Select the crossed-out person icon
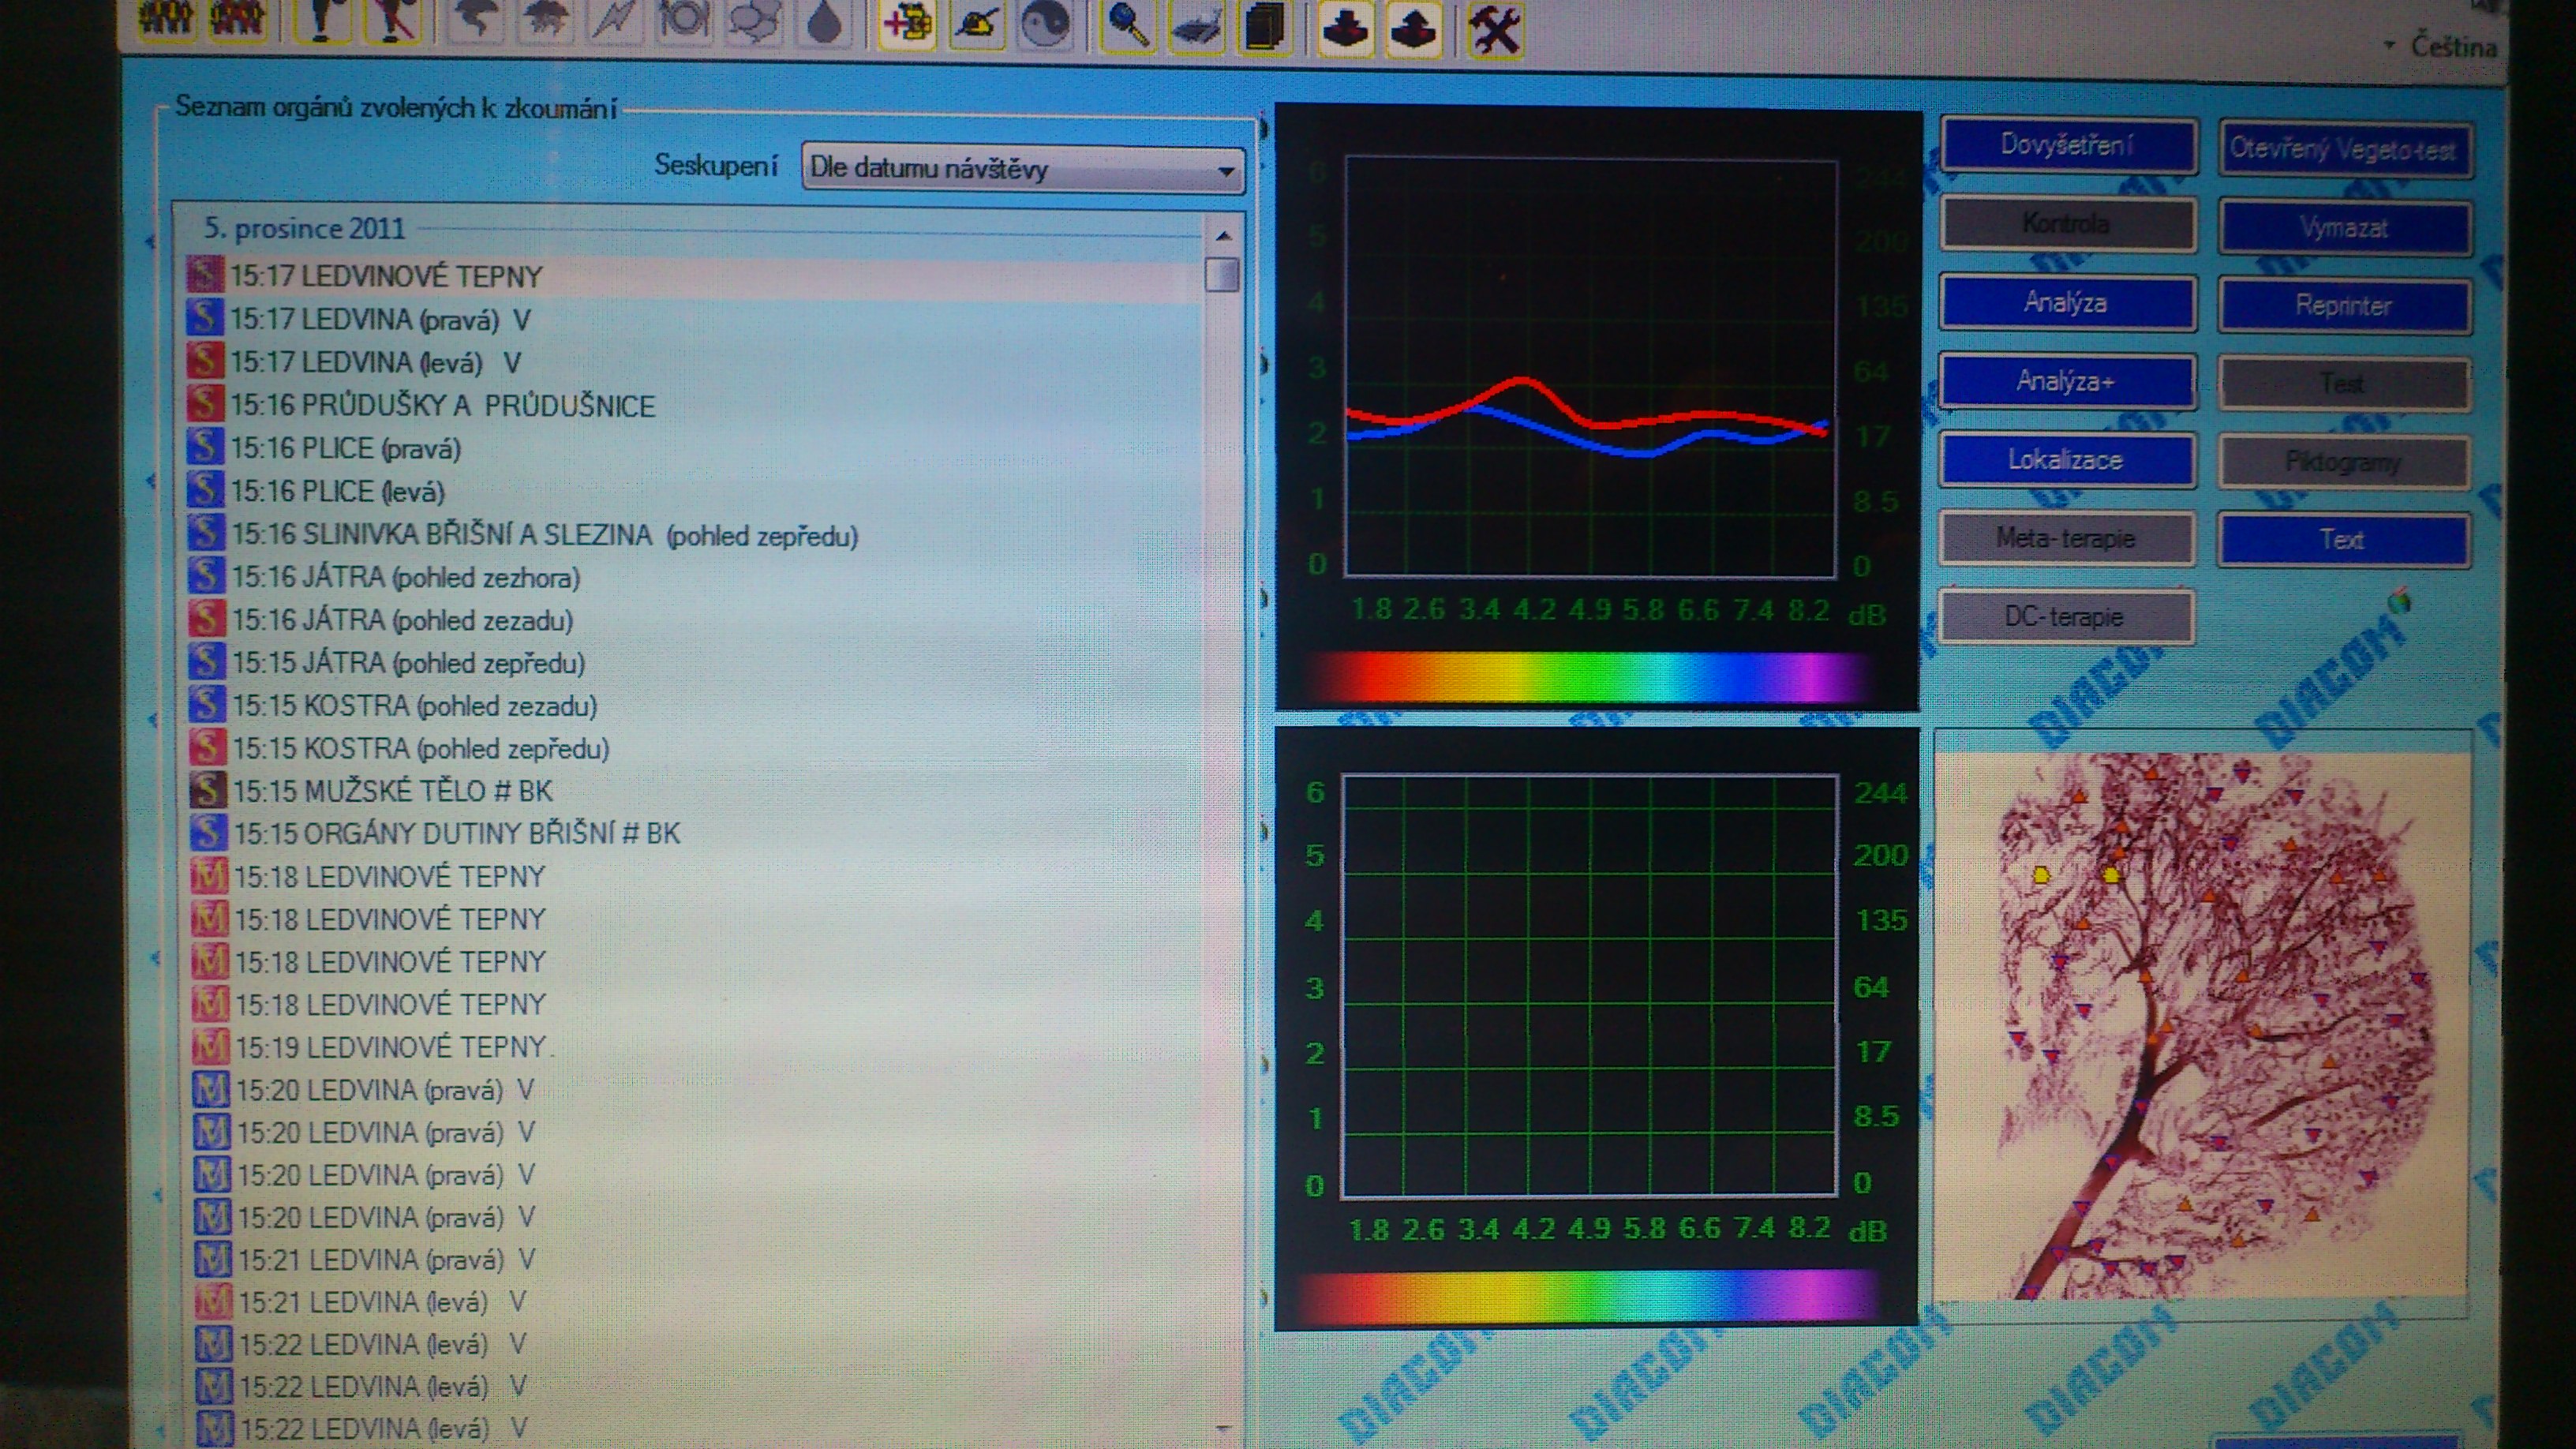 click(x=393, y=20)
